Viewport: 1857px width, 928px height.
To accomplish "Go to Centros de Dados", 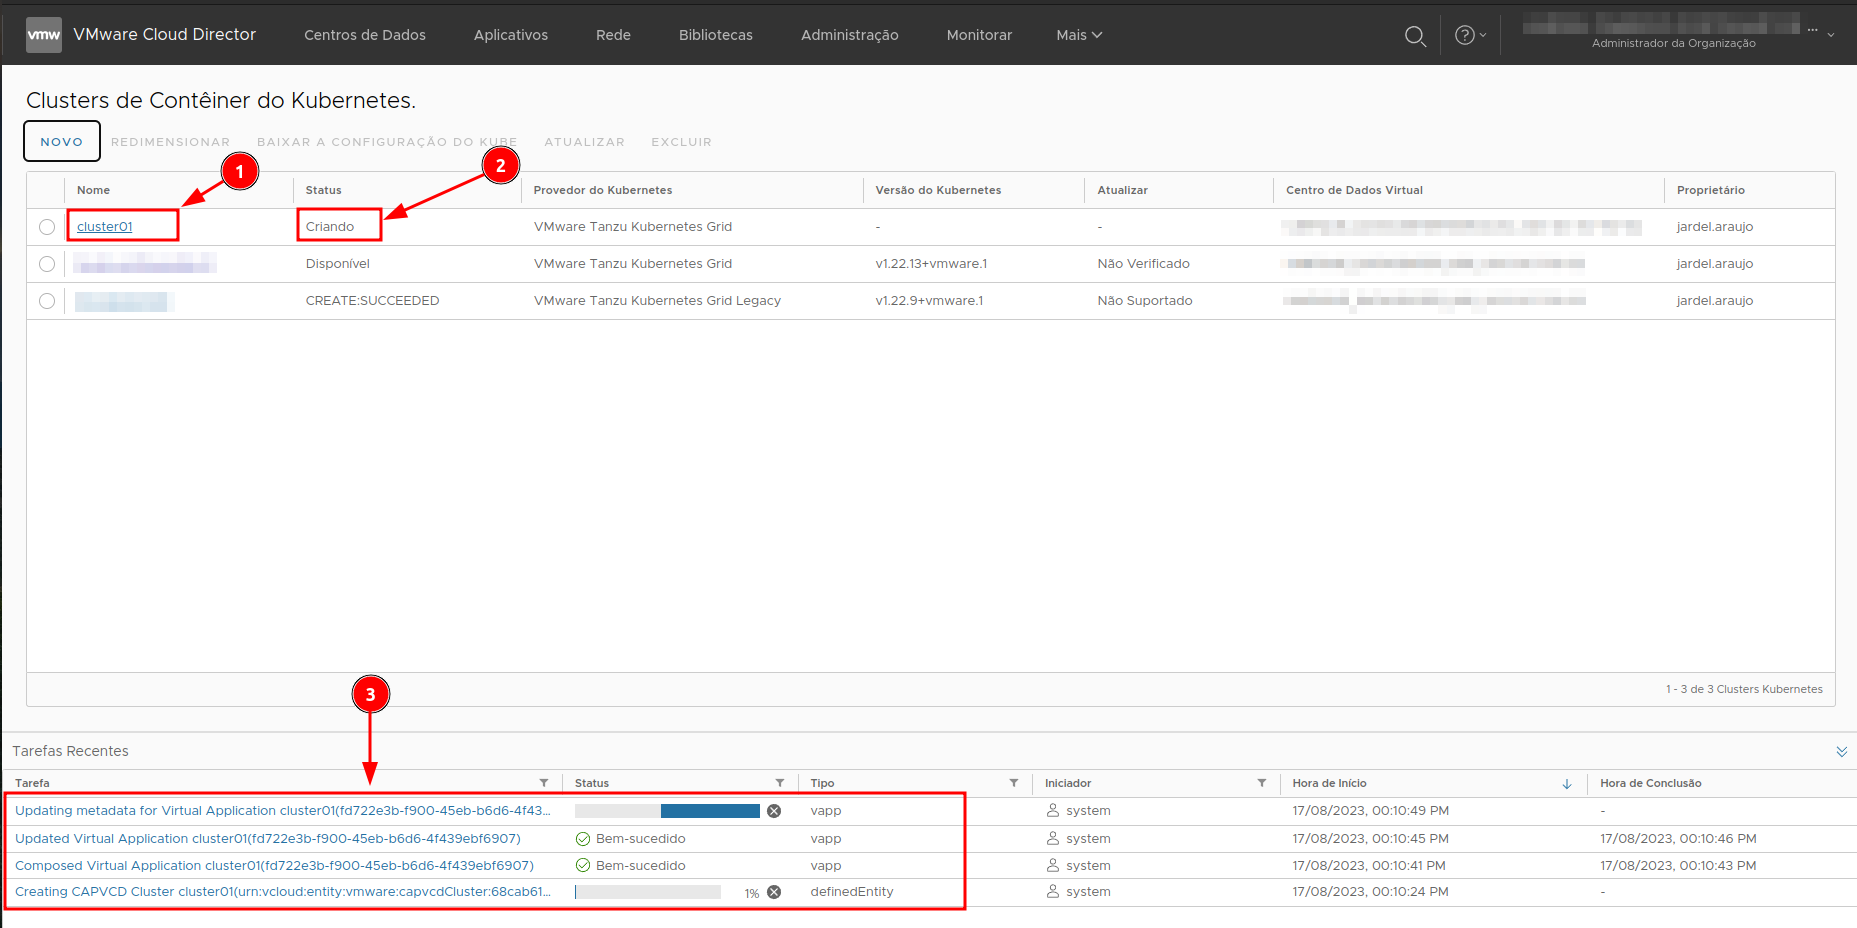I will [365, 35].
